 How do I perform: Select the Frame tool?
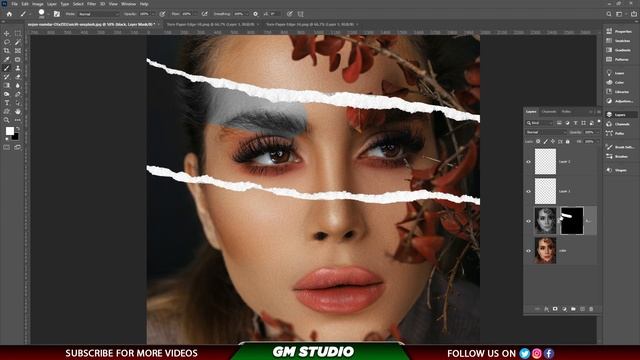[18, 51]
